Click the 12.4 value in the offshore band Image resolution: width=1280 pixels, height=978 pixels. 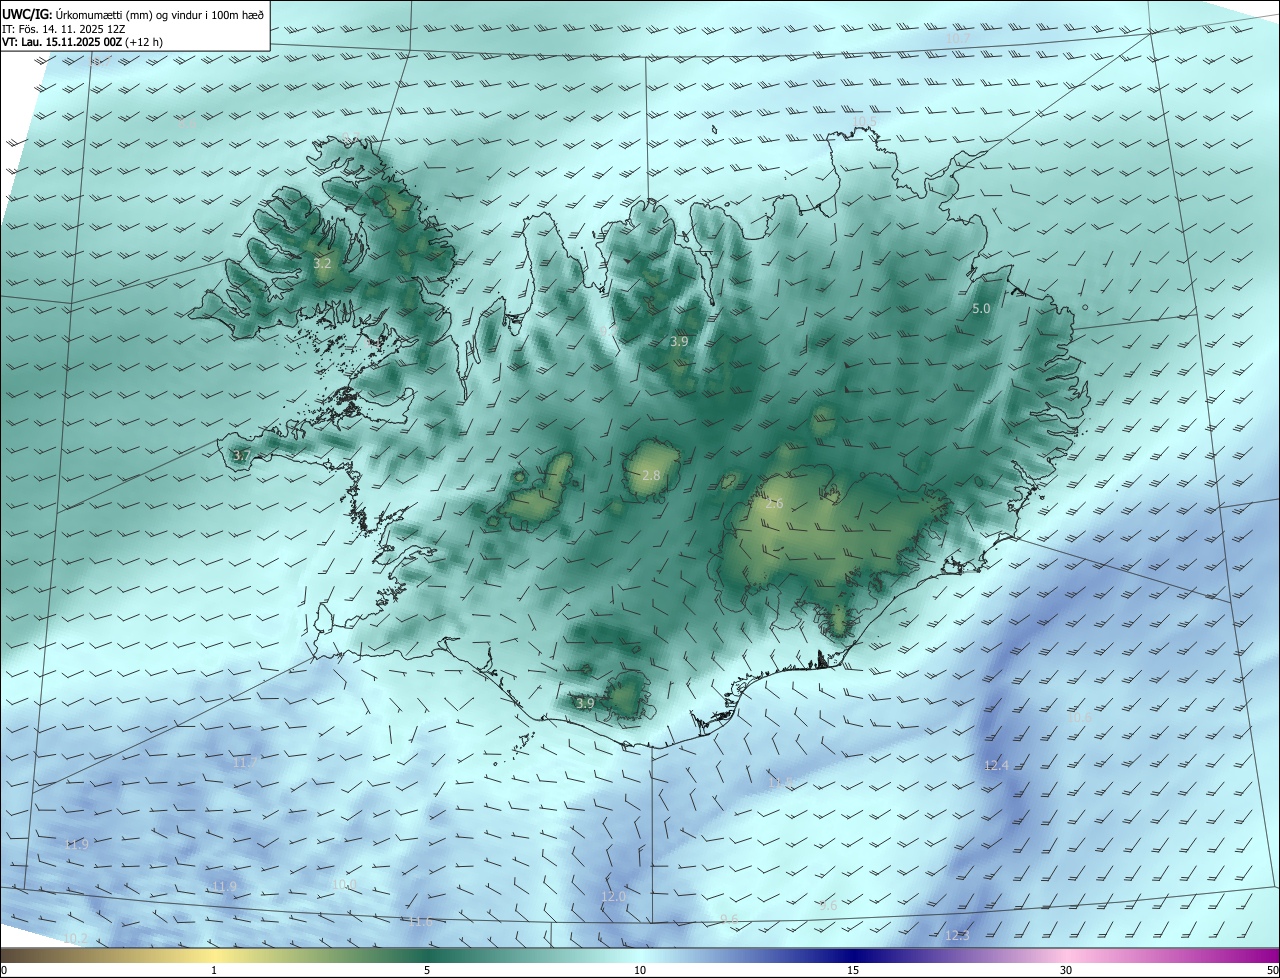point(996,766)
